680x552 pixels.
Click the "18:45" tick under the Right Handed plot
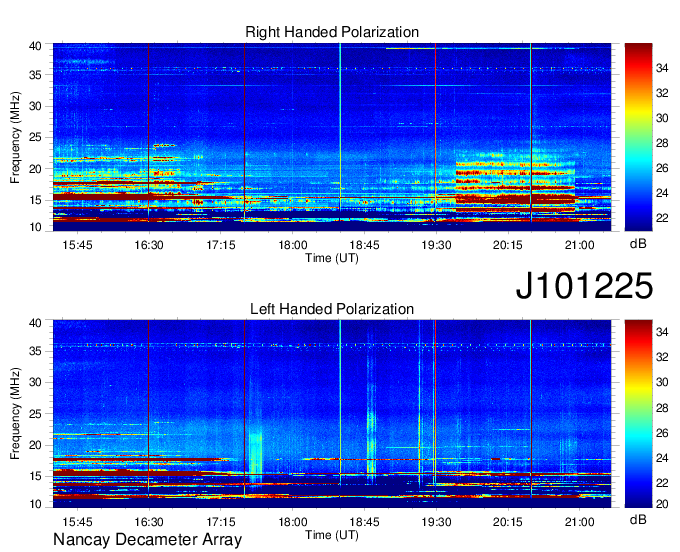364,245
